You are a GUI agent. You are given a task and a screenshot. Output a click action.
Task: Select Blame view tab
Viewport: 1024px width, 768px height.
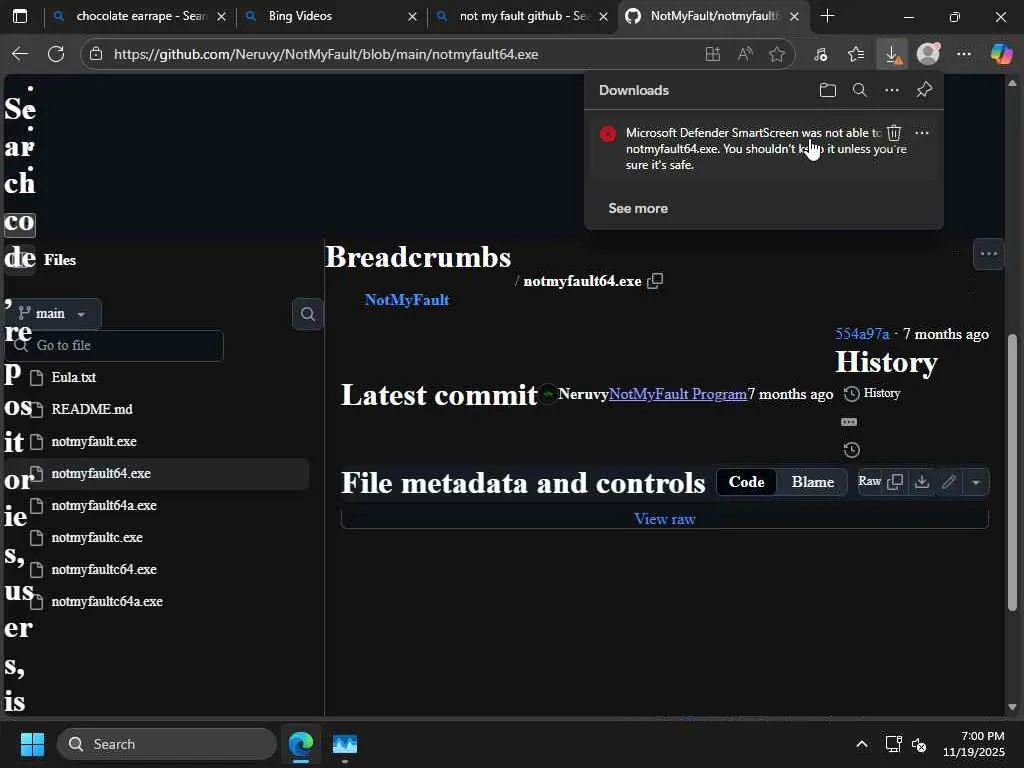(x=812, y=482)
